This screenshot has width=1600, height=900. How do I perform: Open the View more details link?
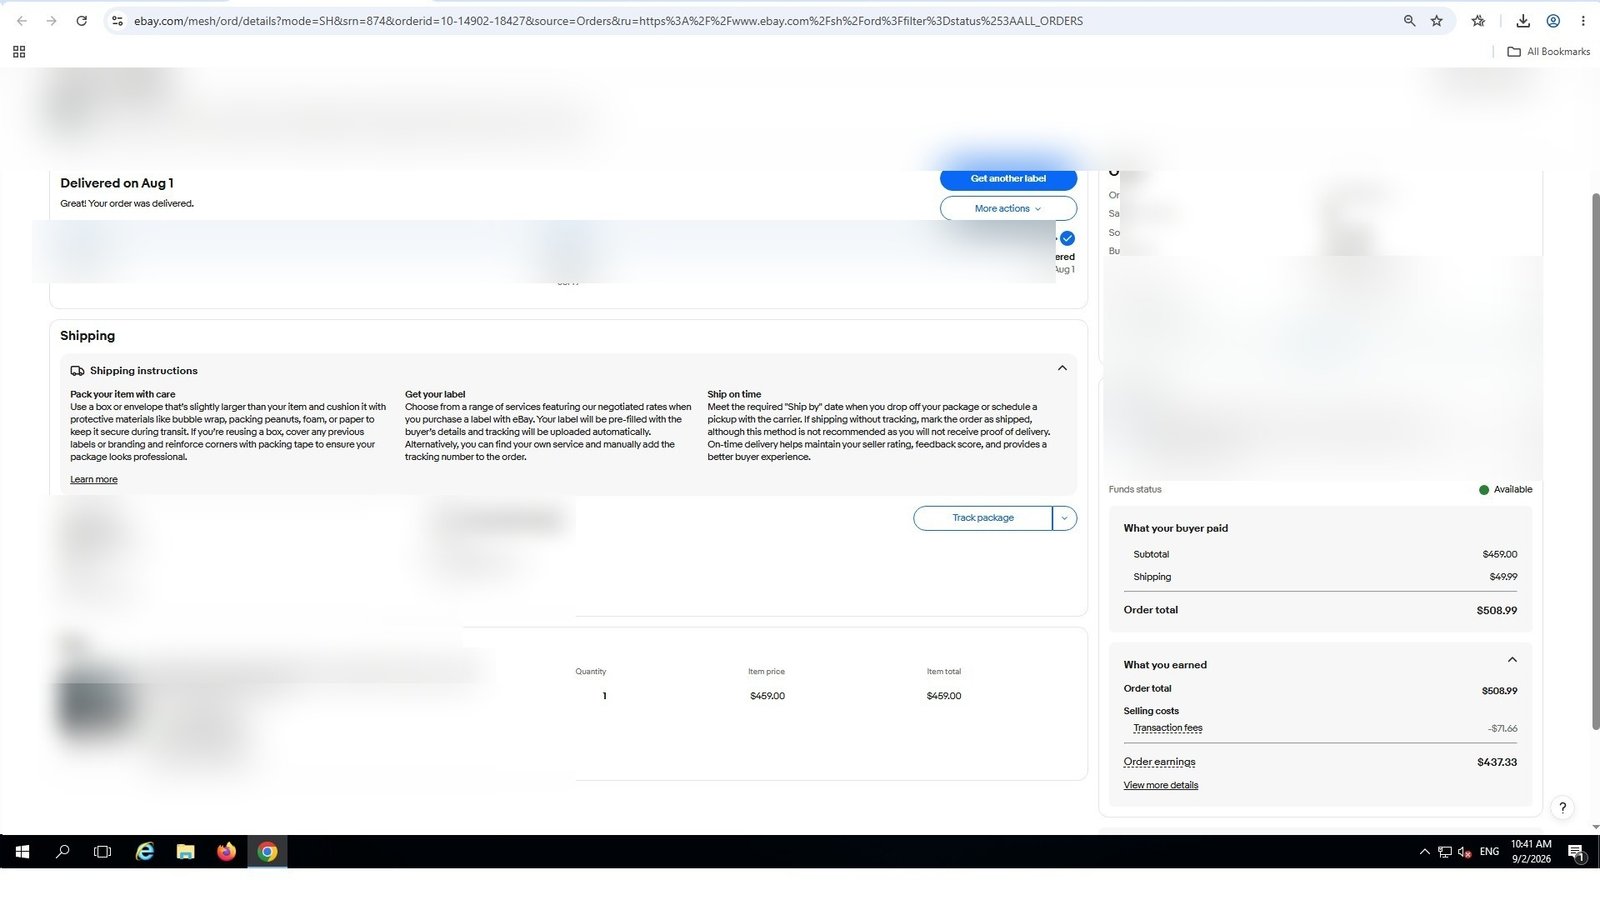pyautogui.click(x=1160, y=785)
